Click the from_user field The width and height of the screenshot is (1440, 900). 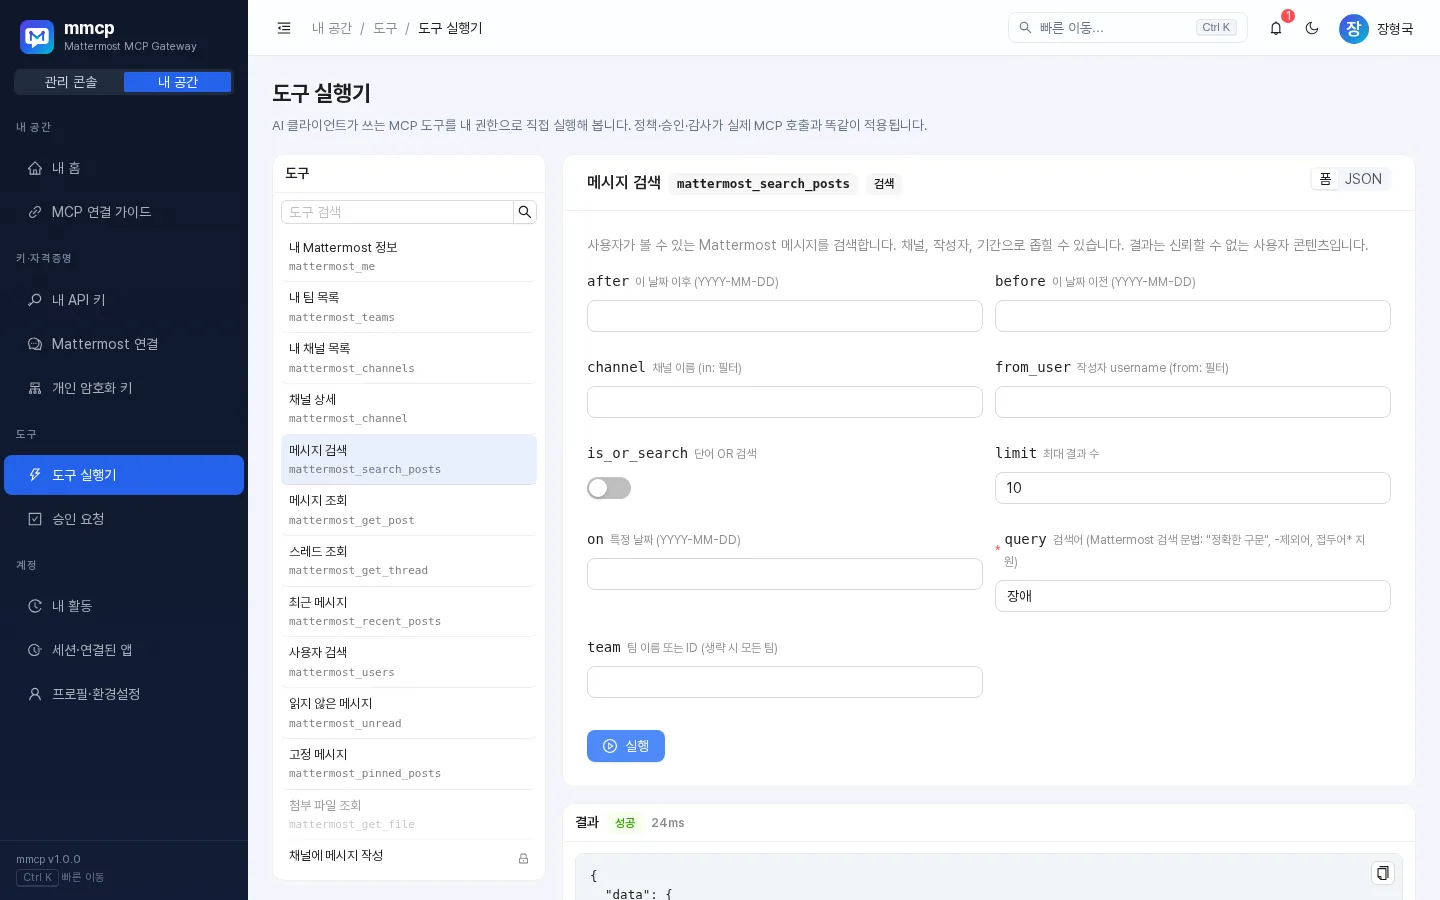click(x=1193, y=402)
